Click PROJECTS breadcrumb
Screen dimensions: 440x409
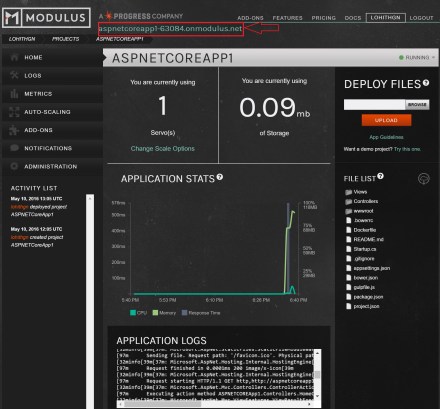[65, 39]
